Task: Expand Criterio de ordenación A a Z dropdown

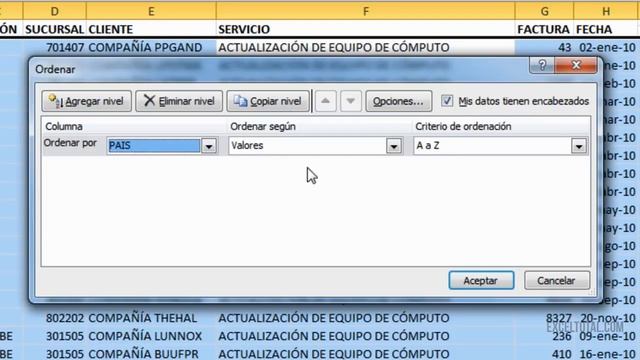Action: coord(579,146)
